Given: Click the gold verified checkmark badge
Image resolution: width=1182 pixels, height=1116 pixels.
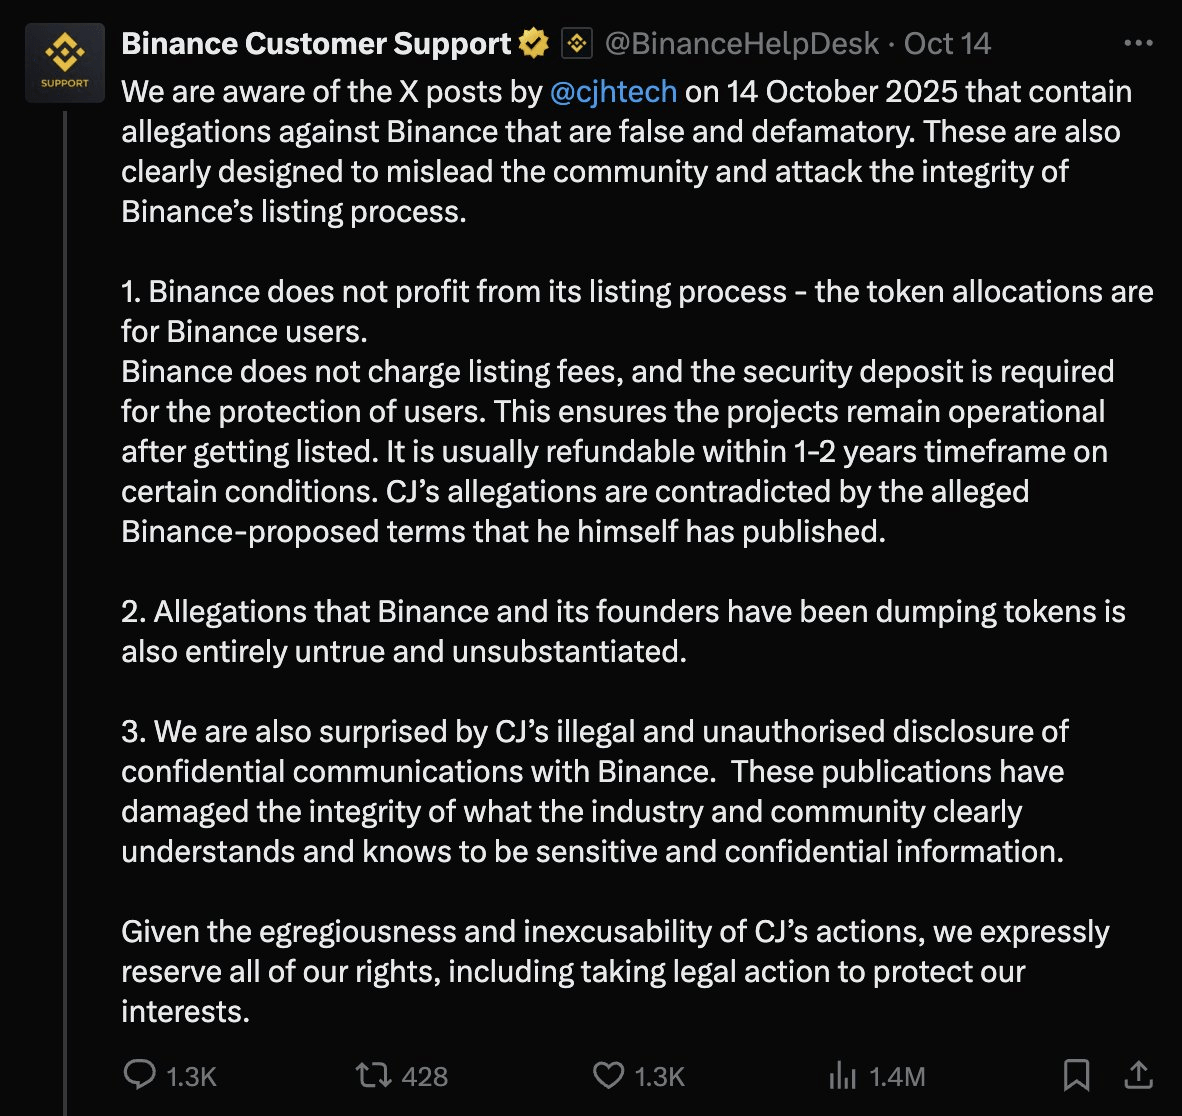Looking at the screenshot, I should (532, 43).
